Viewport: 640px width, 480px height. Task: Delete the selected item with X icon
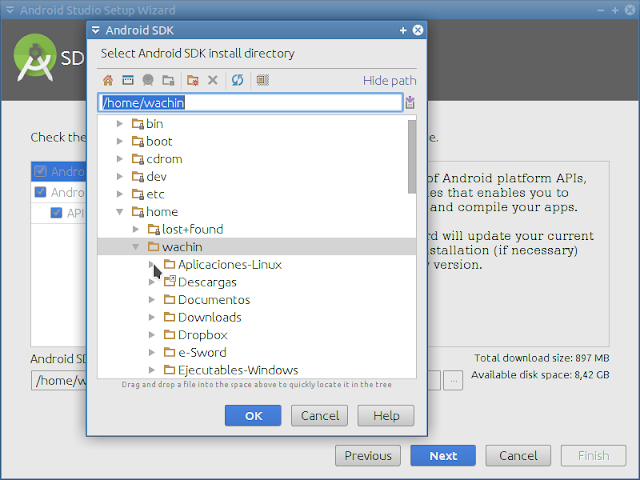click(x=213, y=80)
